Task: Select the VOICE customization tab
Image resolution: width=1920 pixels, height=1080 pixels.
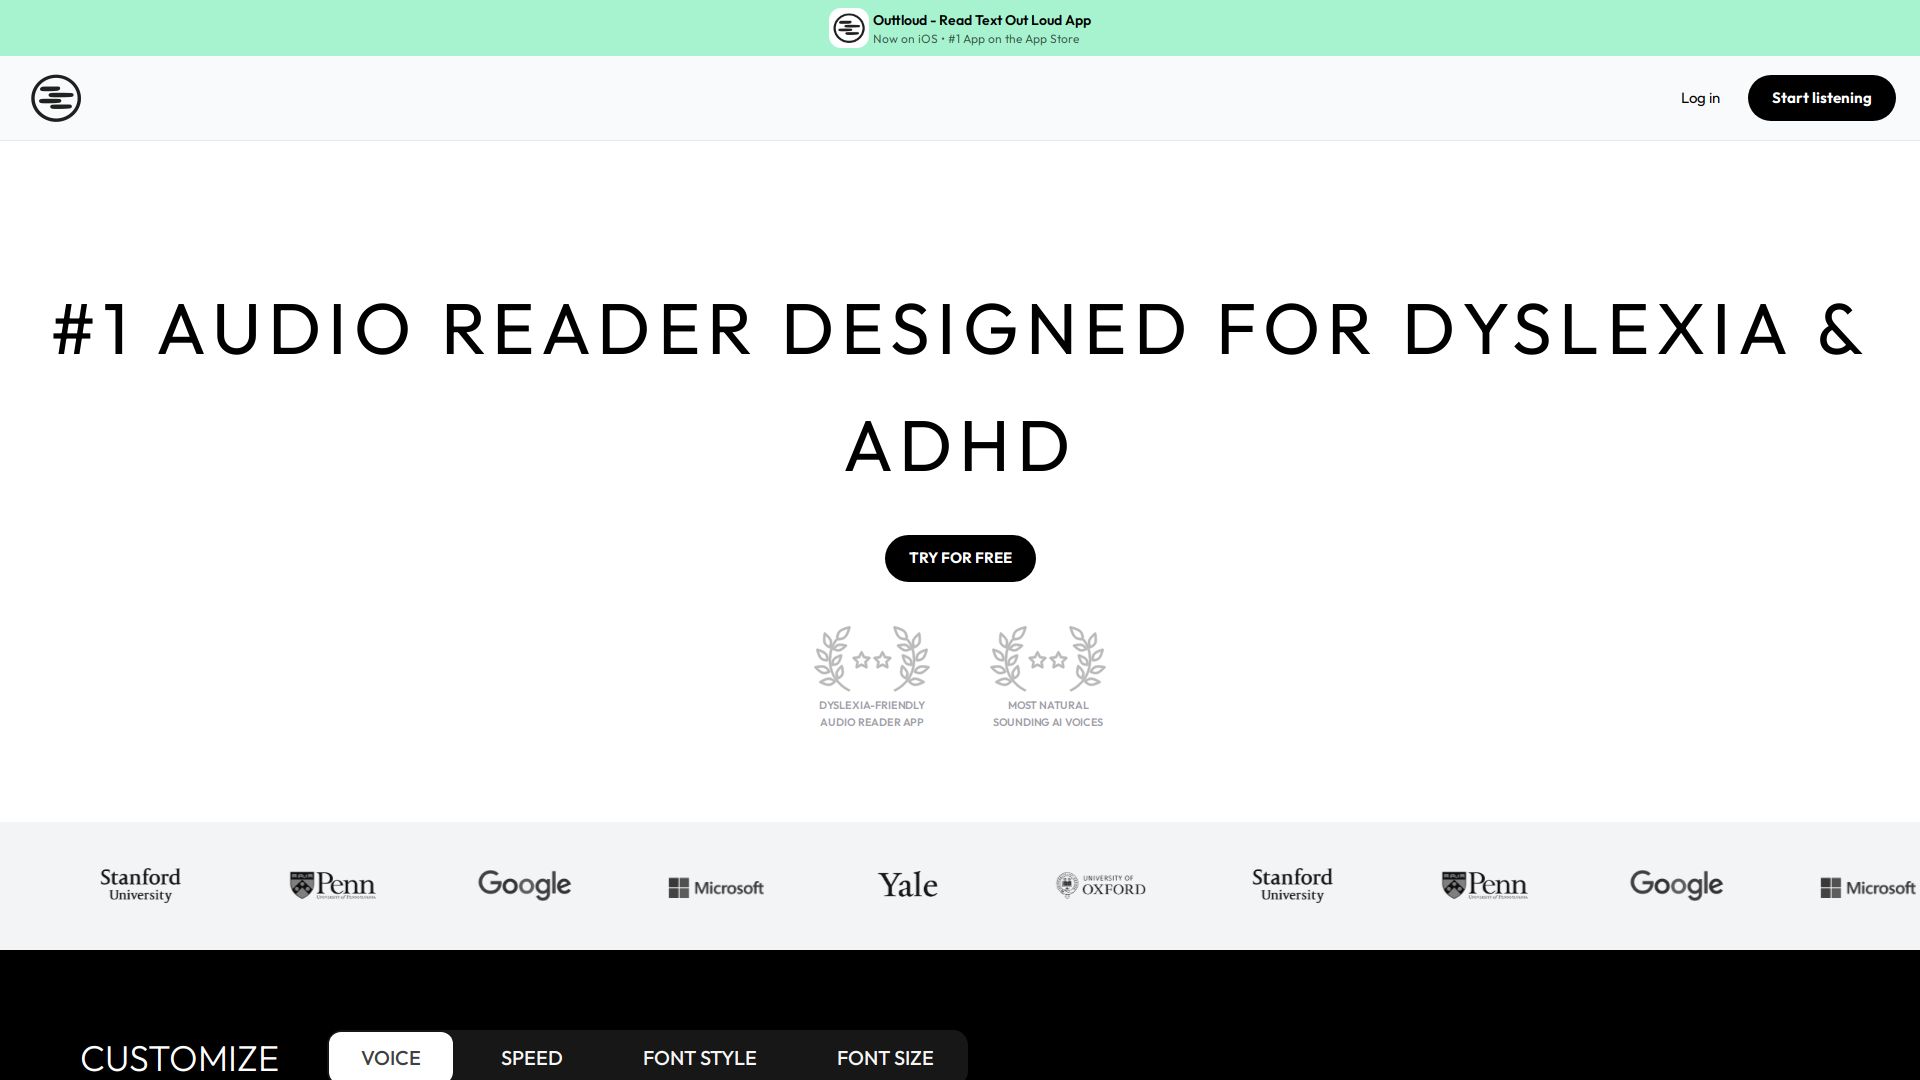Action: (391, 1058)
